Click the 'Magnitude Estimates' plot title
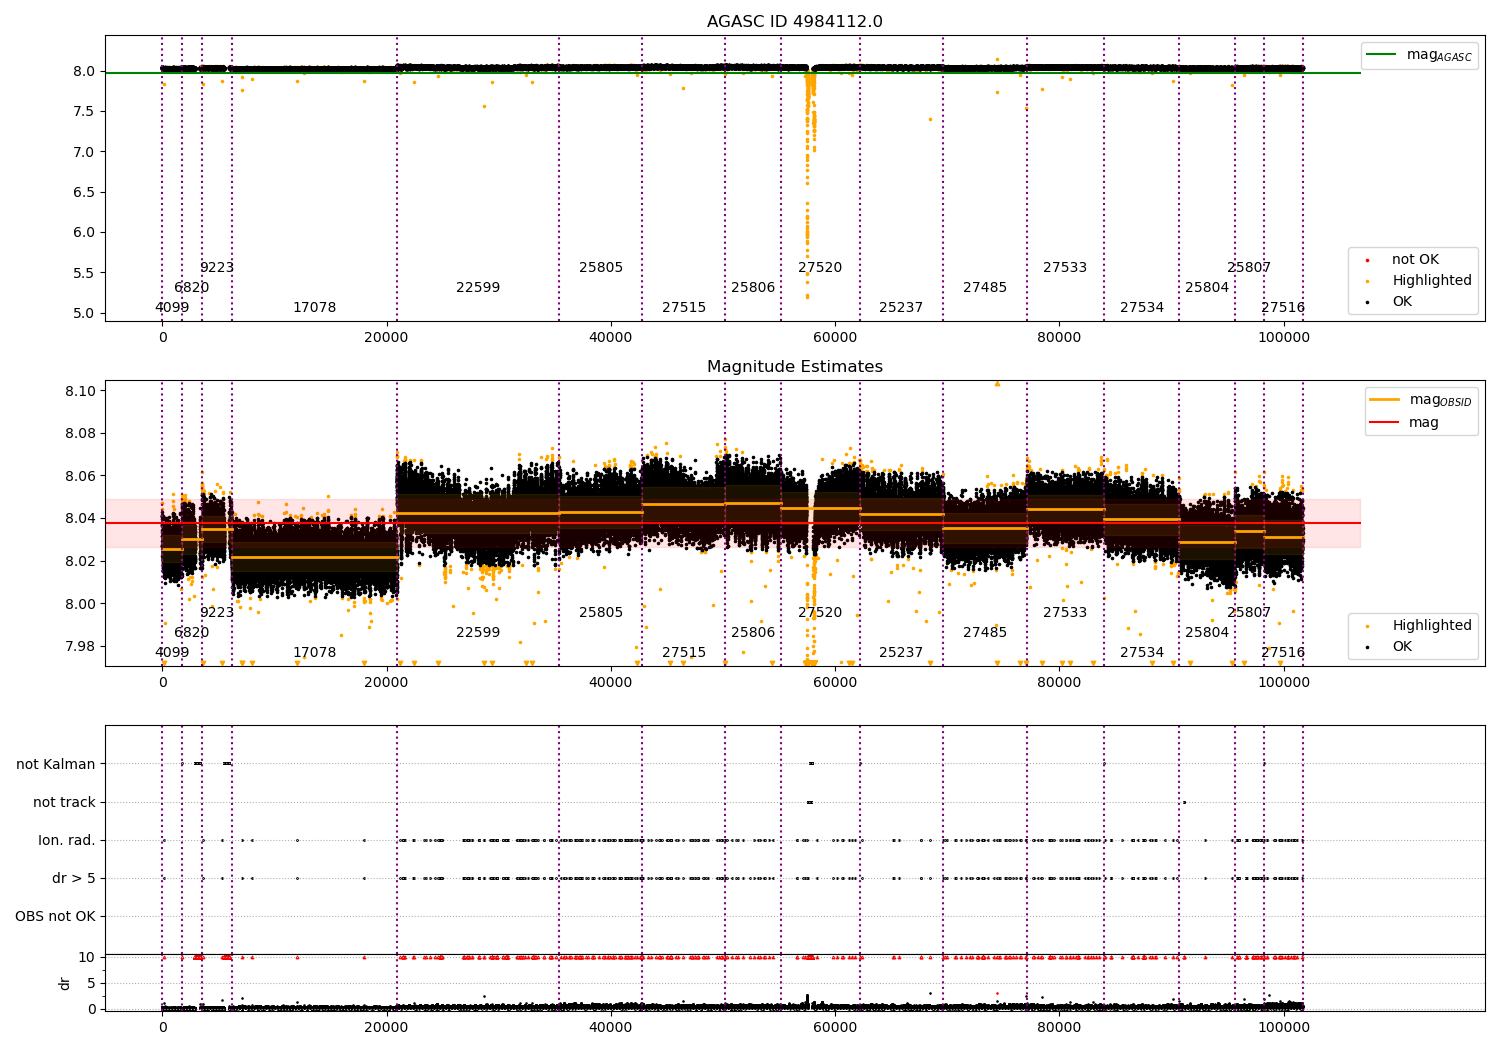This screenshot has width=1500, height=1050. (x=794, y=367)
